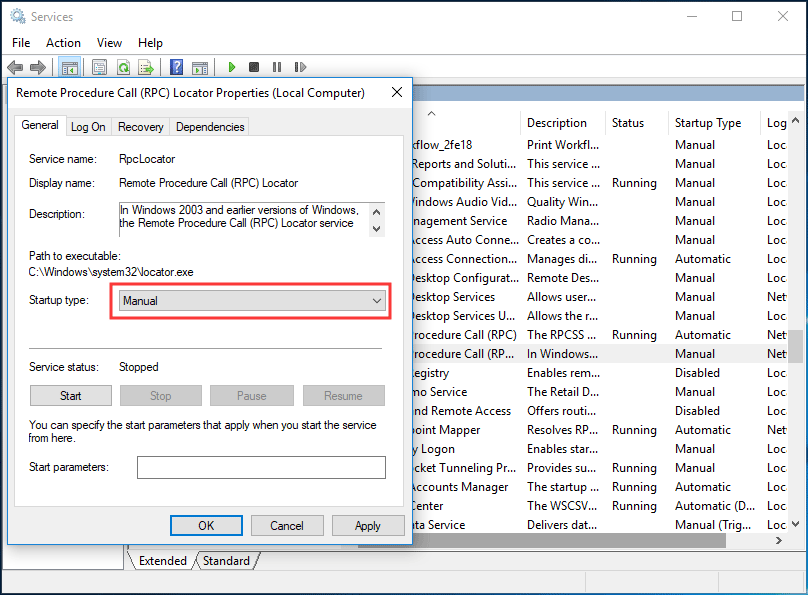Image resolution: width=808 pixels, height=595 pixels.
Task: Open the Recovery tab
Action: tap(140, 127)
